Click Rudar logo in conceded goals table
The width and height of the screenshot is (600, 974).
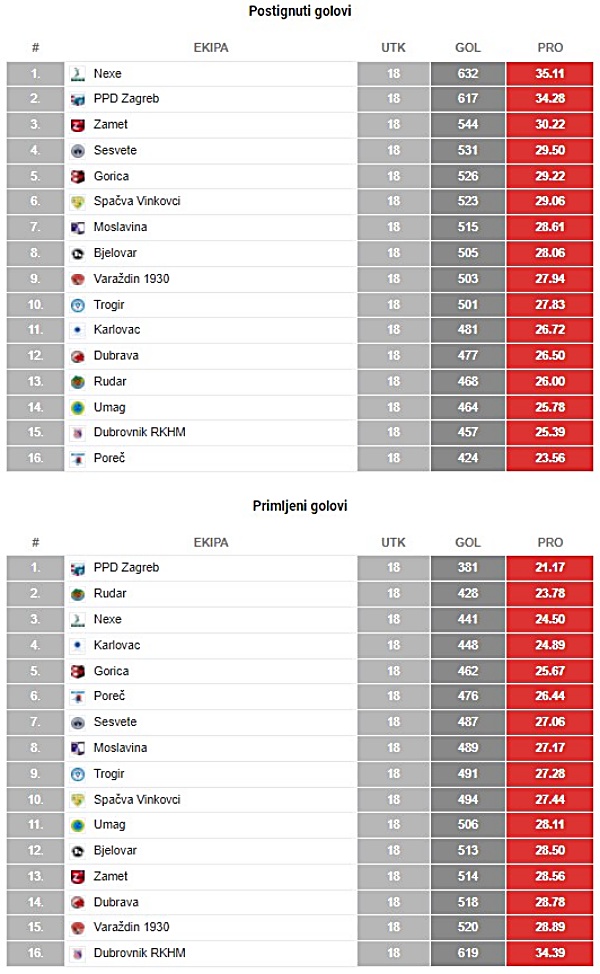tap(78, 594)
